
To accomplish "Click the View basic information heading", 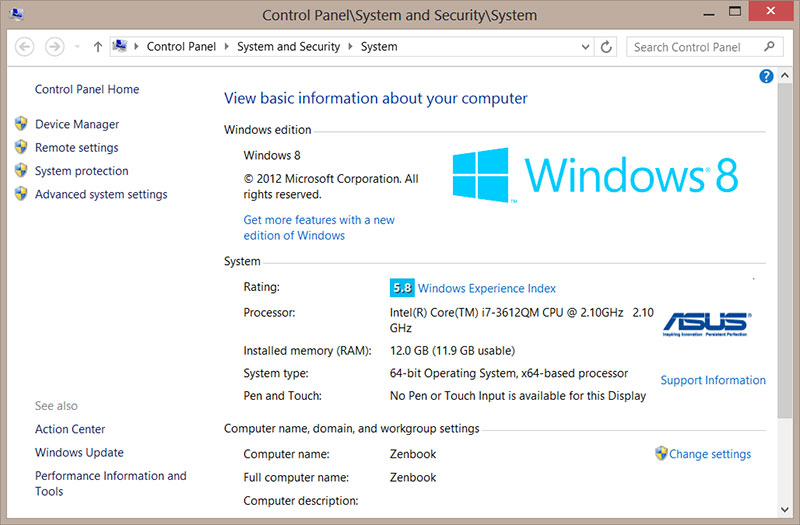I will coord(376,98).
